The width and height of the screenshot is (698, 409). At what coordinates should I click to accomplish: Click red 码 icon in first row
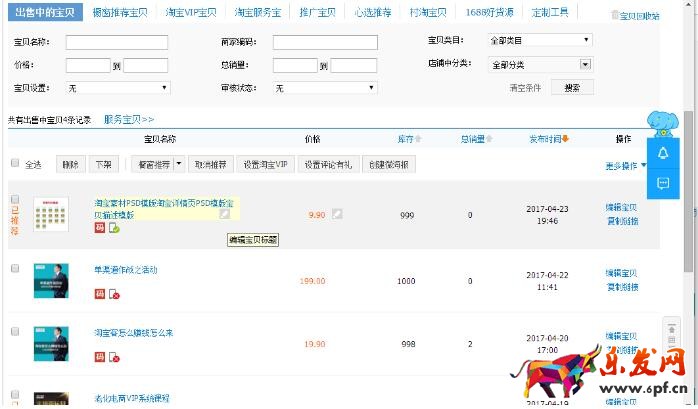click(99, 228)
